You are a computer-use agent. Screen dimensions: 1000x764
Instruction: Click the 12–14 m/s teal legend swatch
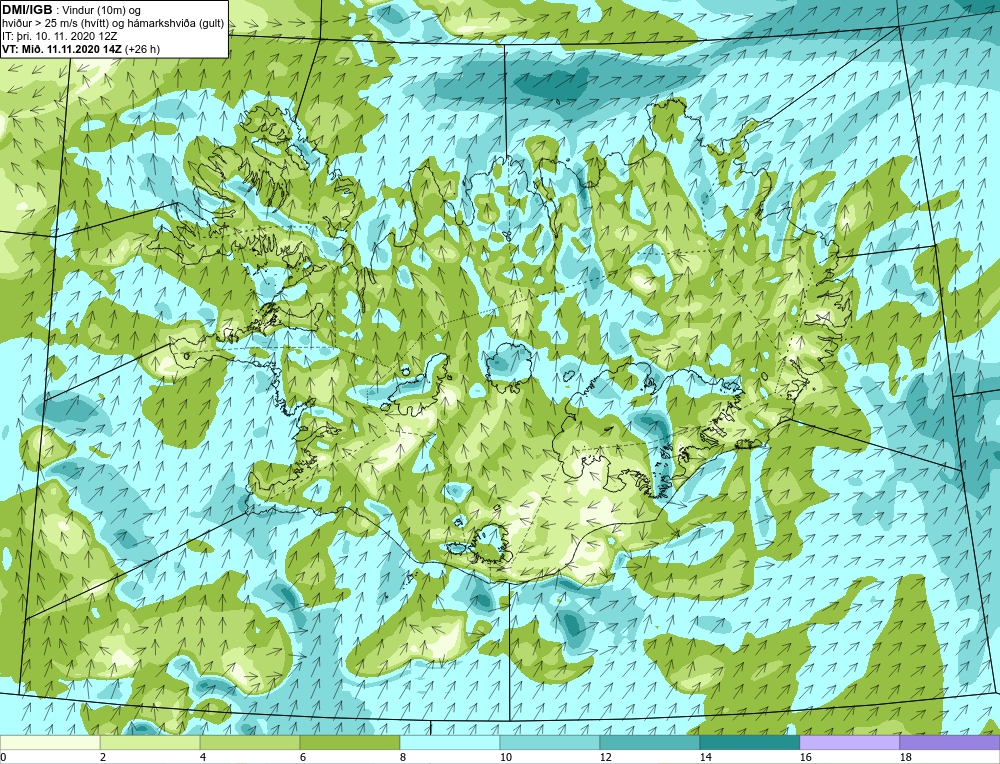[x=650, y=743]
